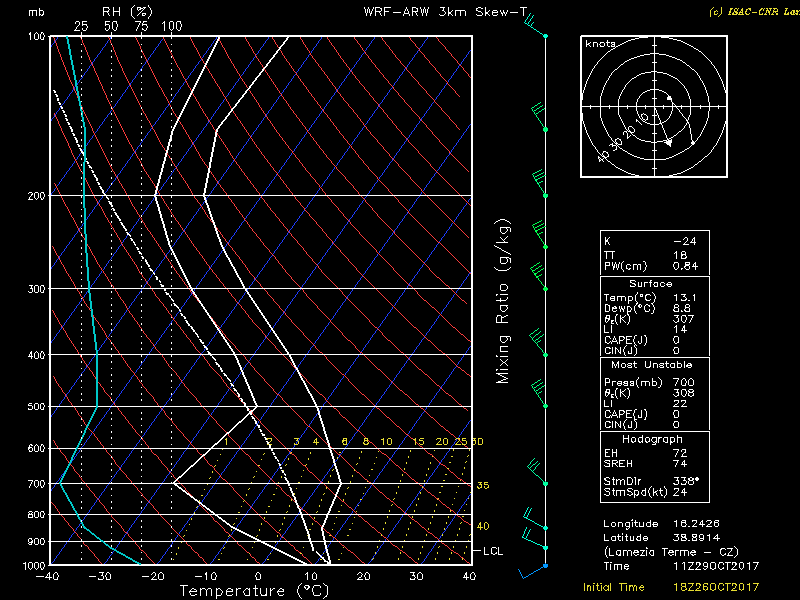Click the -20 temperature axis label
This screenshot has height=600, width=800.
tap(152, 577)
